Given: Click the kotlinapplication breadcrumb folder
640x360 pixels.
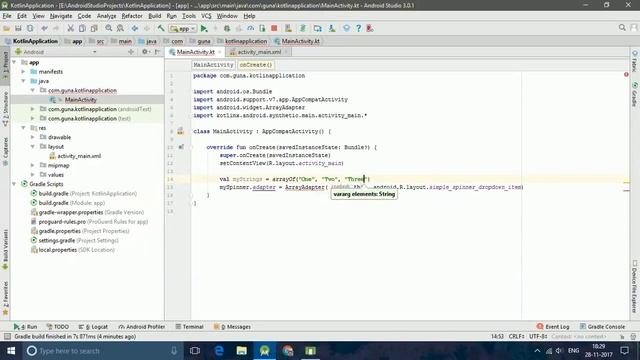Looking at the screenshot, I should coord(242,41).
